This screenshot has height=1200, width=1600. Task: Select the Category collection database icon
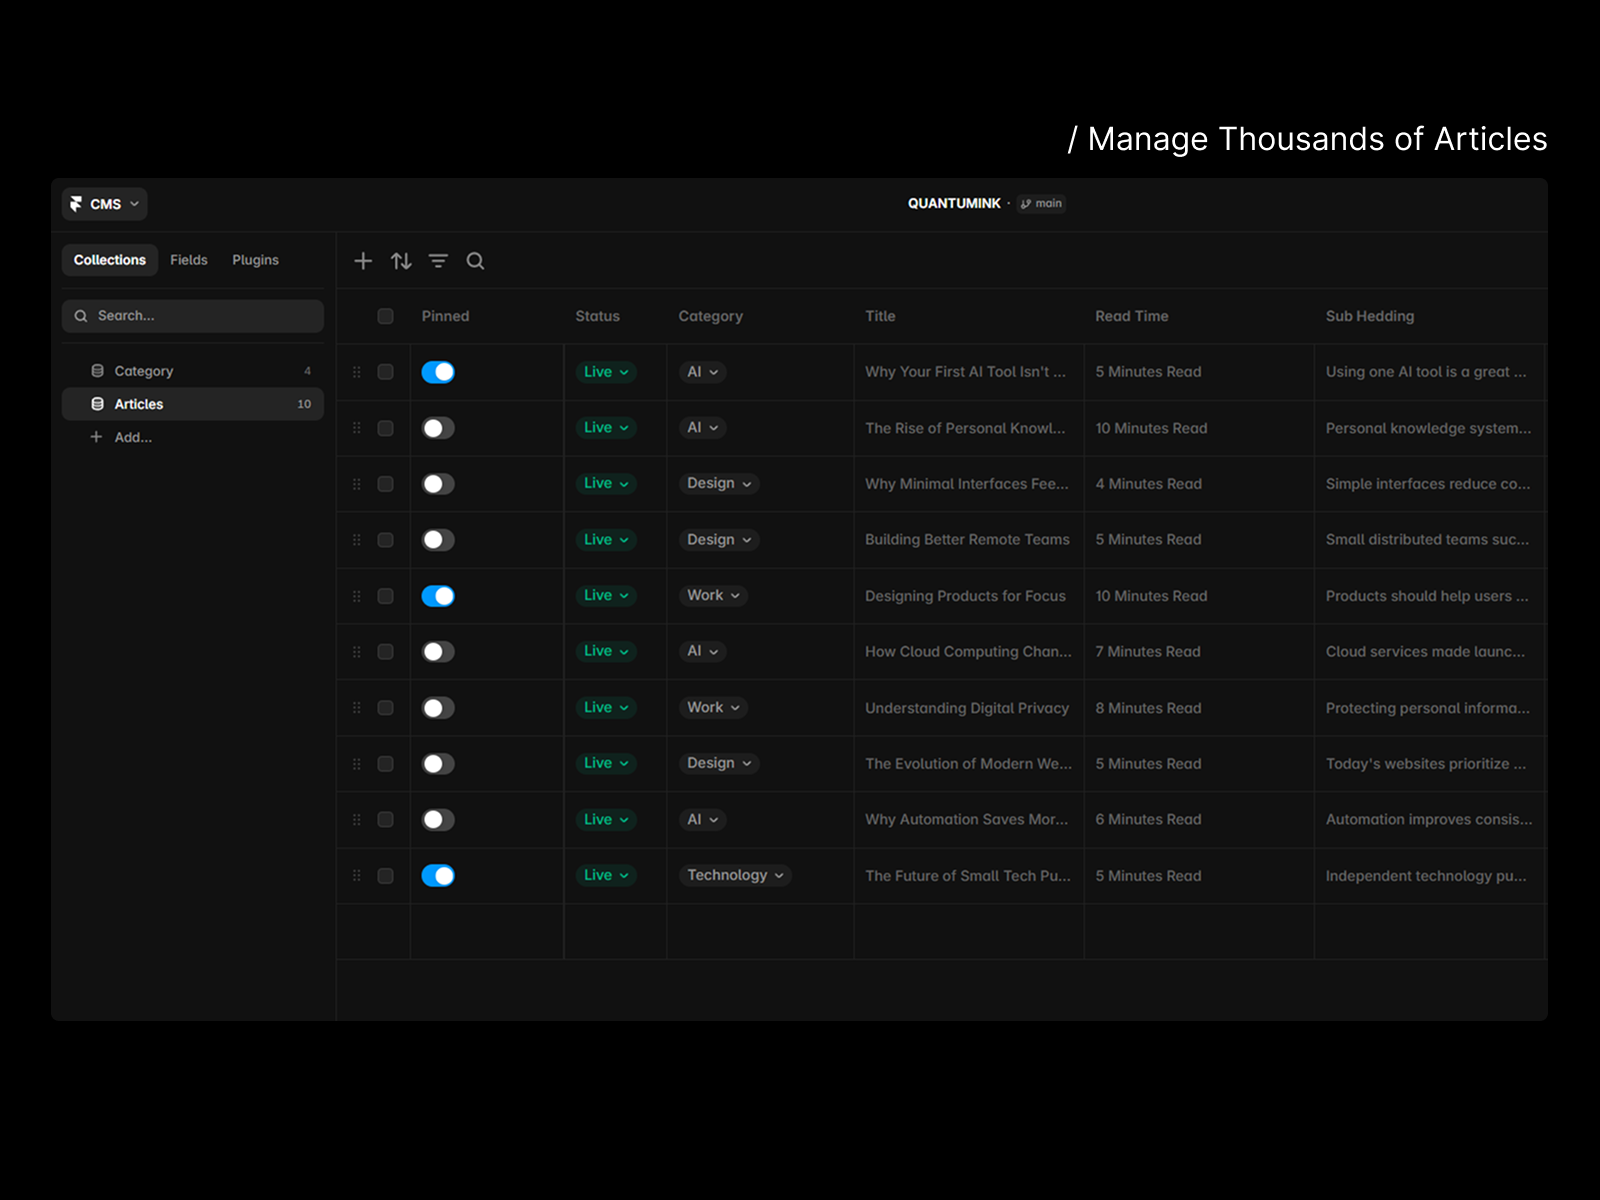click(x=97, y=371)
